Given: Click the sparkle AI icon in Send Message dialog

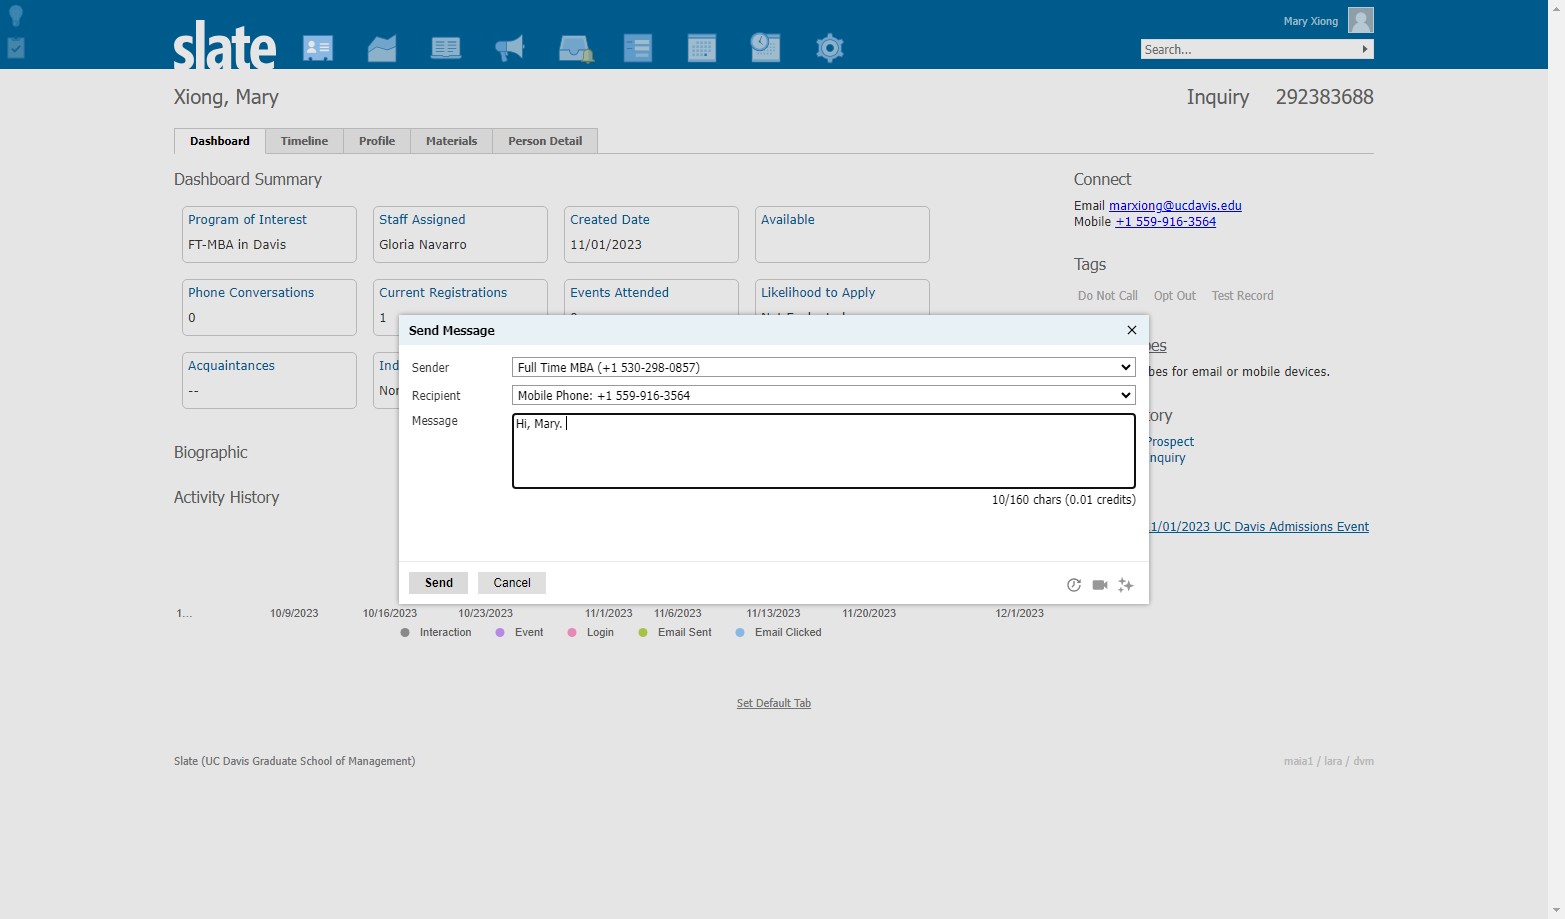Looking at the screenshot, I should 1126,585.
